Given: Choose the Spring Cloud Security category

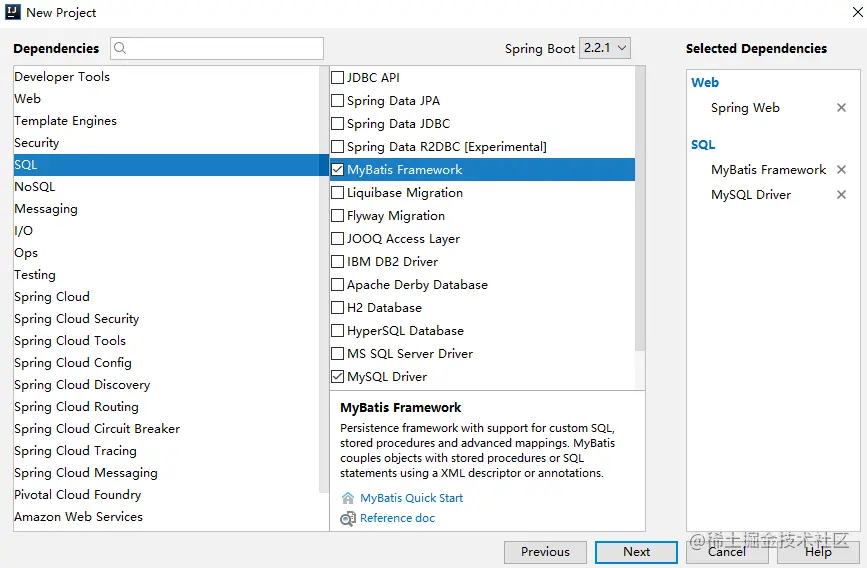Looking at the screenshot, I should [x=77, y=319].
